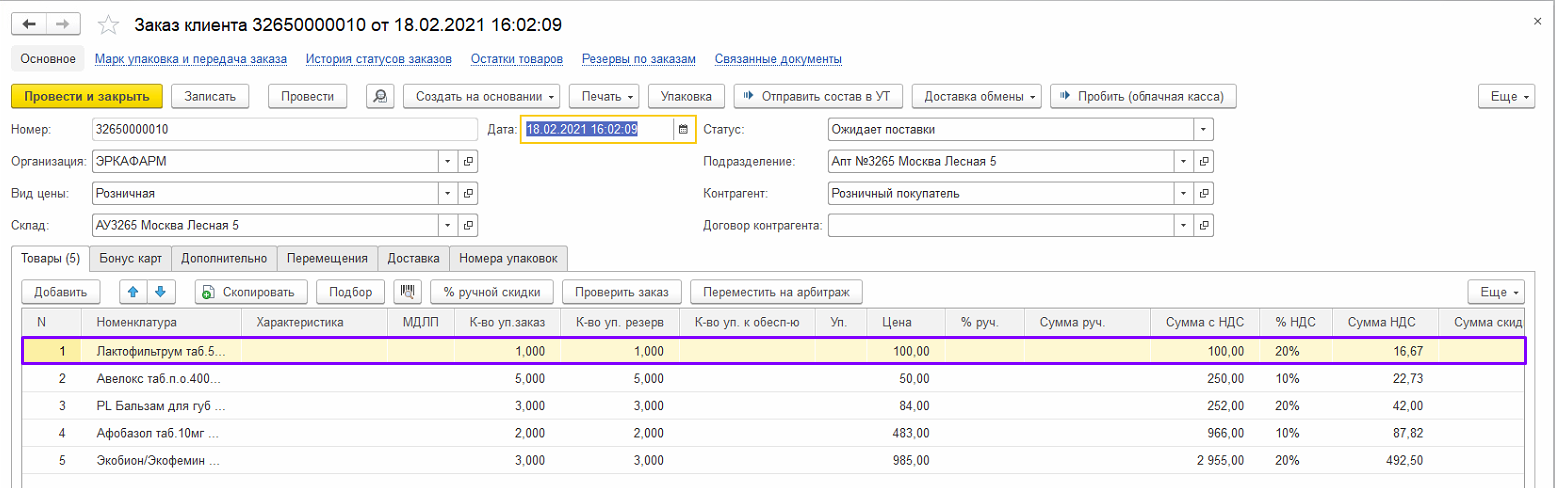Click the magnifier document search icon
The width and height of the screenshot is (1555, 488).
pos(380,96)
